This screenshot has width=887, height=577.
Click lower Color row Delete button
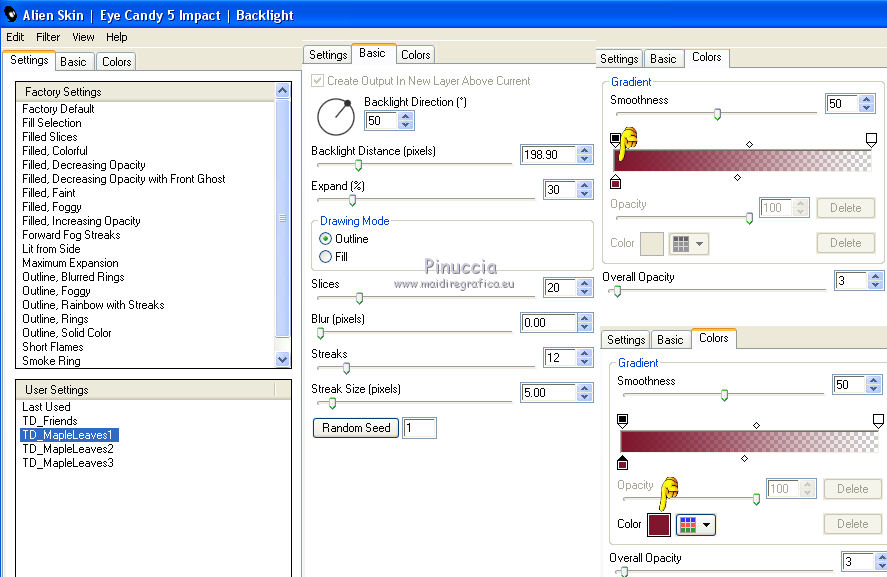852,524
